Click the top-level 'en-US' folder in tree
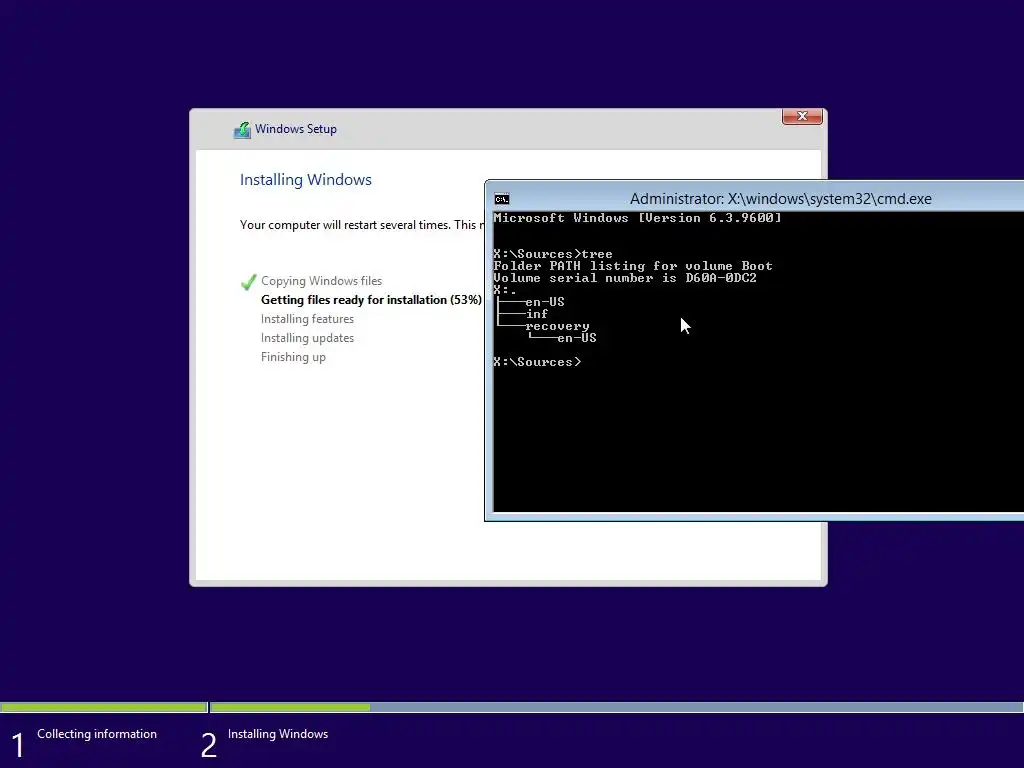This screenshot has width=1024, height=768. click(545, 302)
